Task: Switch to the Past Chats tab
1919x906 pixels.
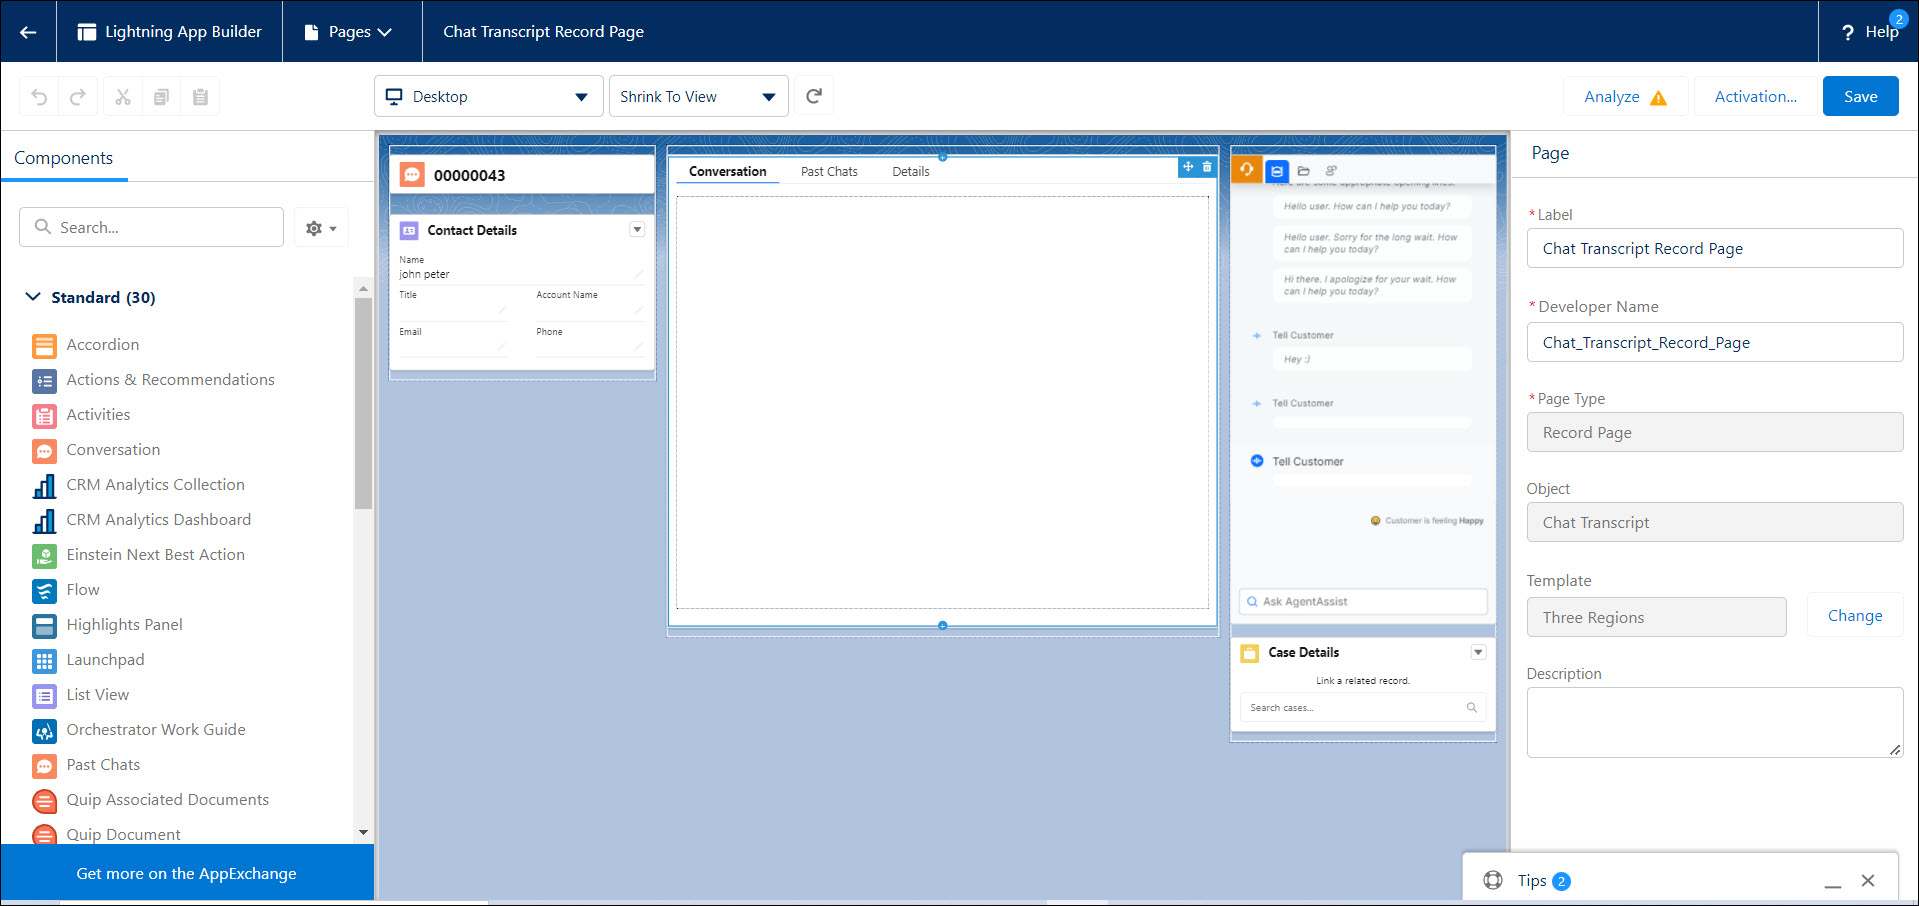Action: (x=828, y=171)
